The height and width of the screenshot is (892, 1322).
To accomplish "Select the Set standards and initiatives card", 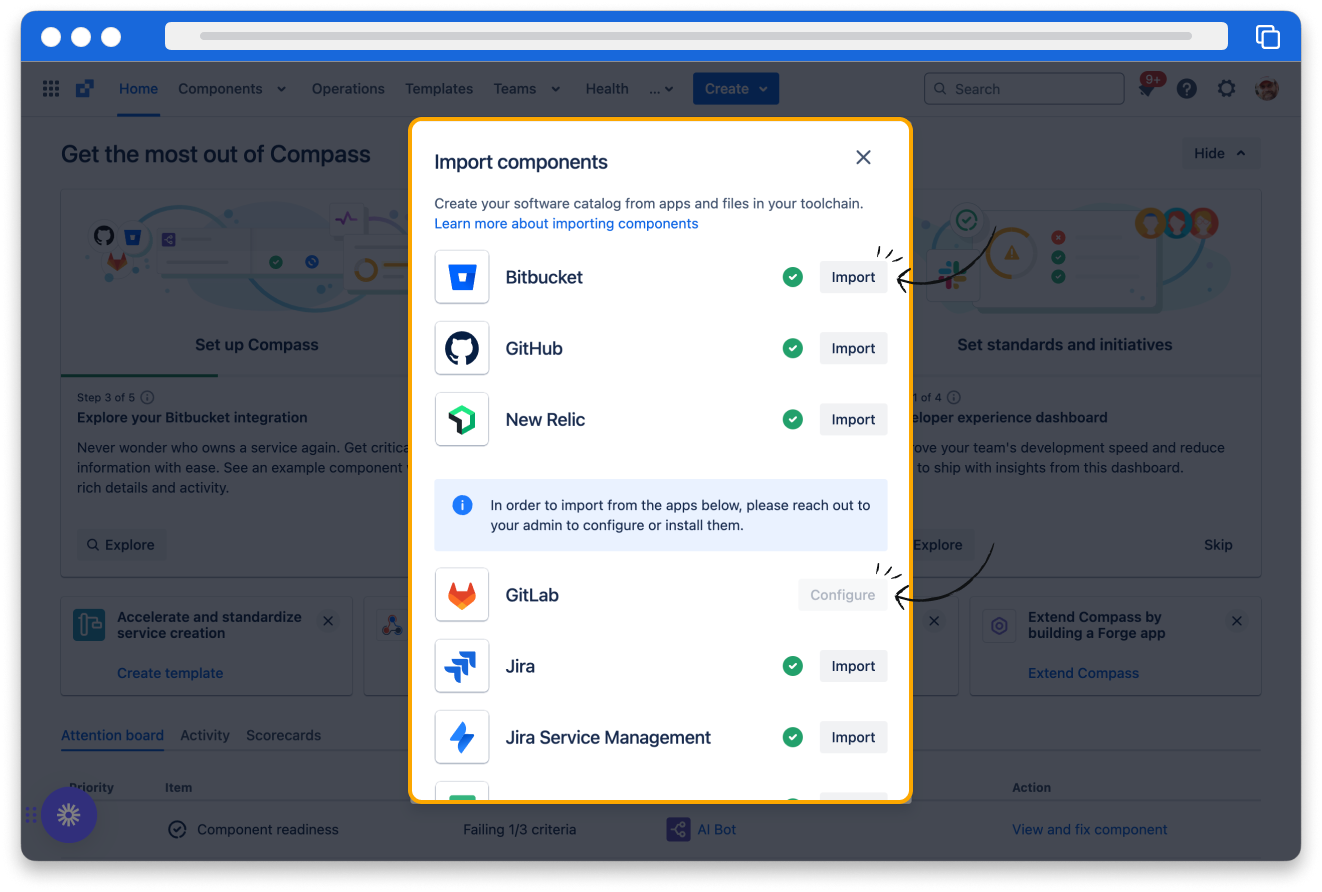I will [x=1064, y=345].
